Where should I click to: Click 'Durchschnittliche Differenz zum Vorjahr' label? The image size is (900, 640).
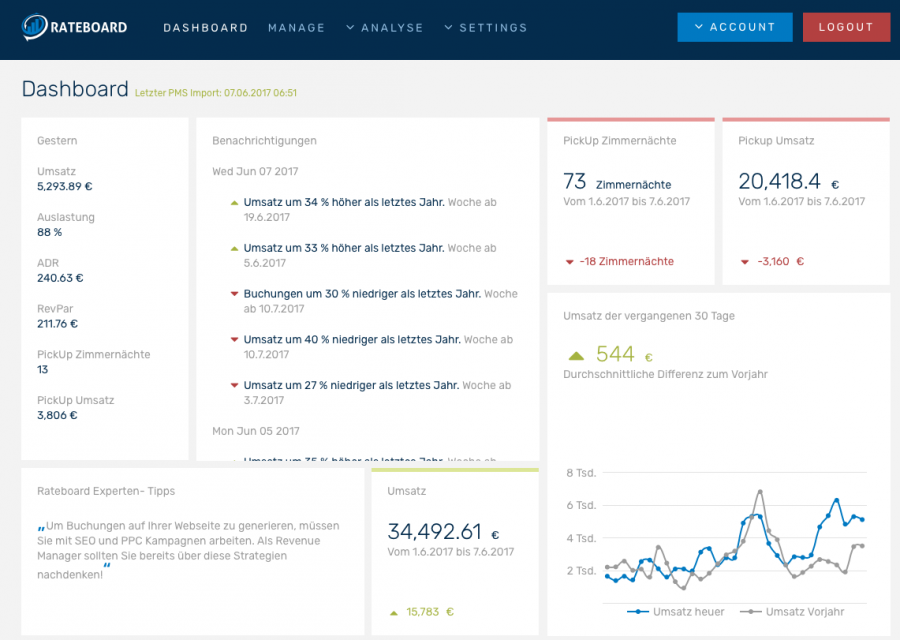click(x=665, y=374)
